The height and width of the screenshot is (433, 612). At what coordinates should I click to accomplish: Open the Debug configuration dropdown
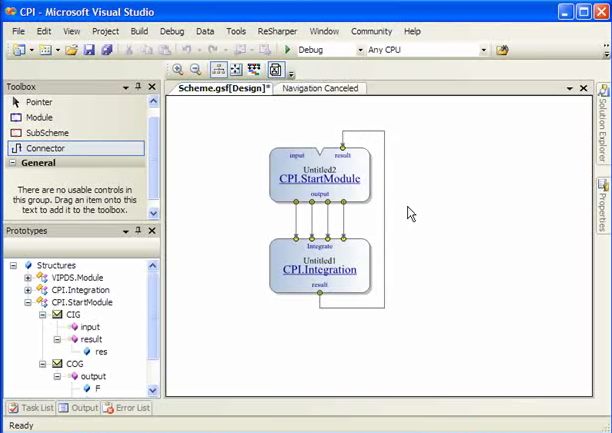(361, 50)
